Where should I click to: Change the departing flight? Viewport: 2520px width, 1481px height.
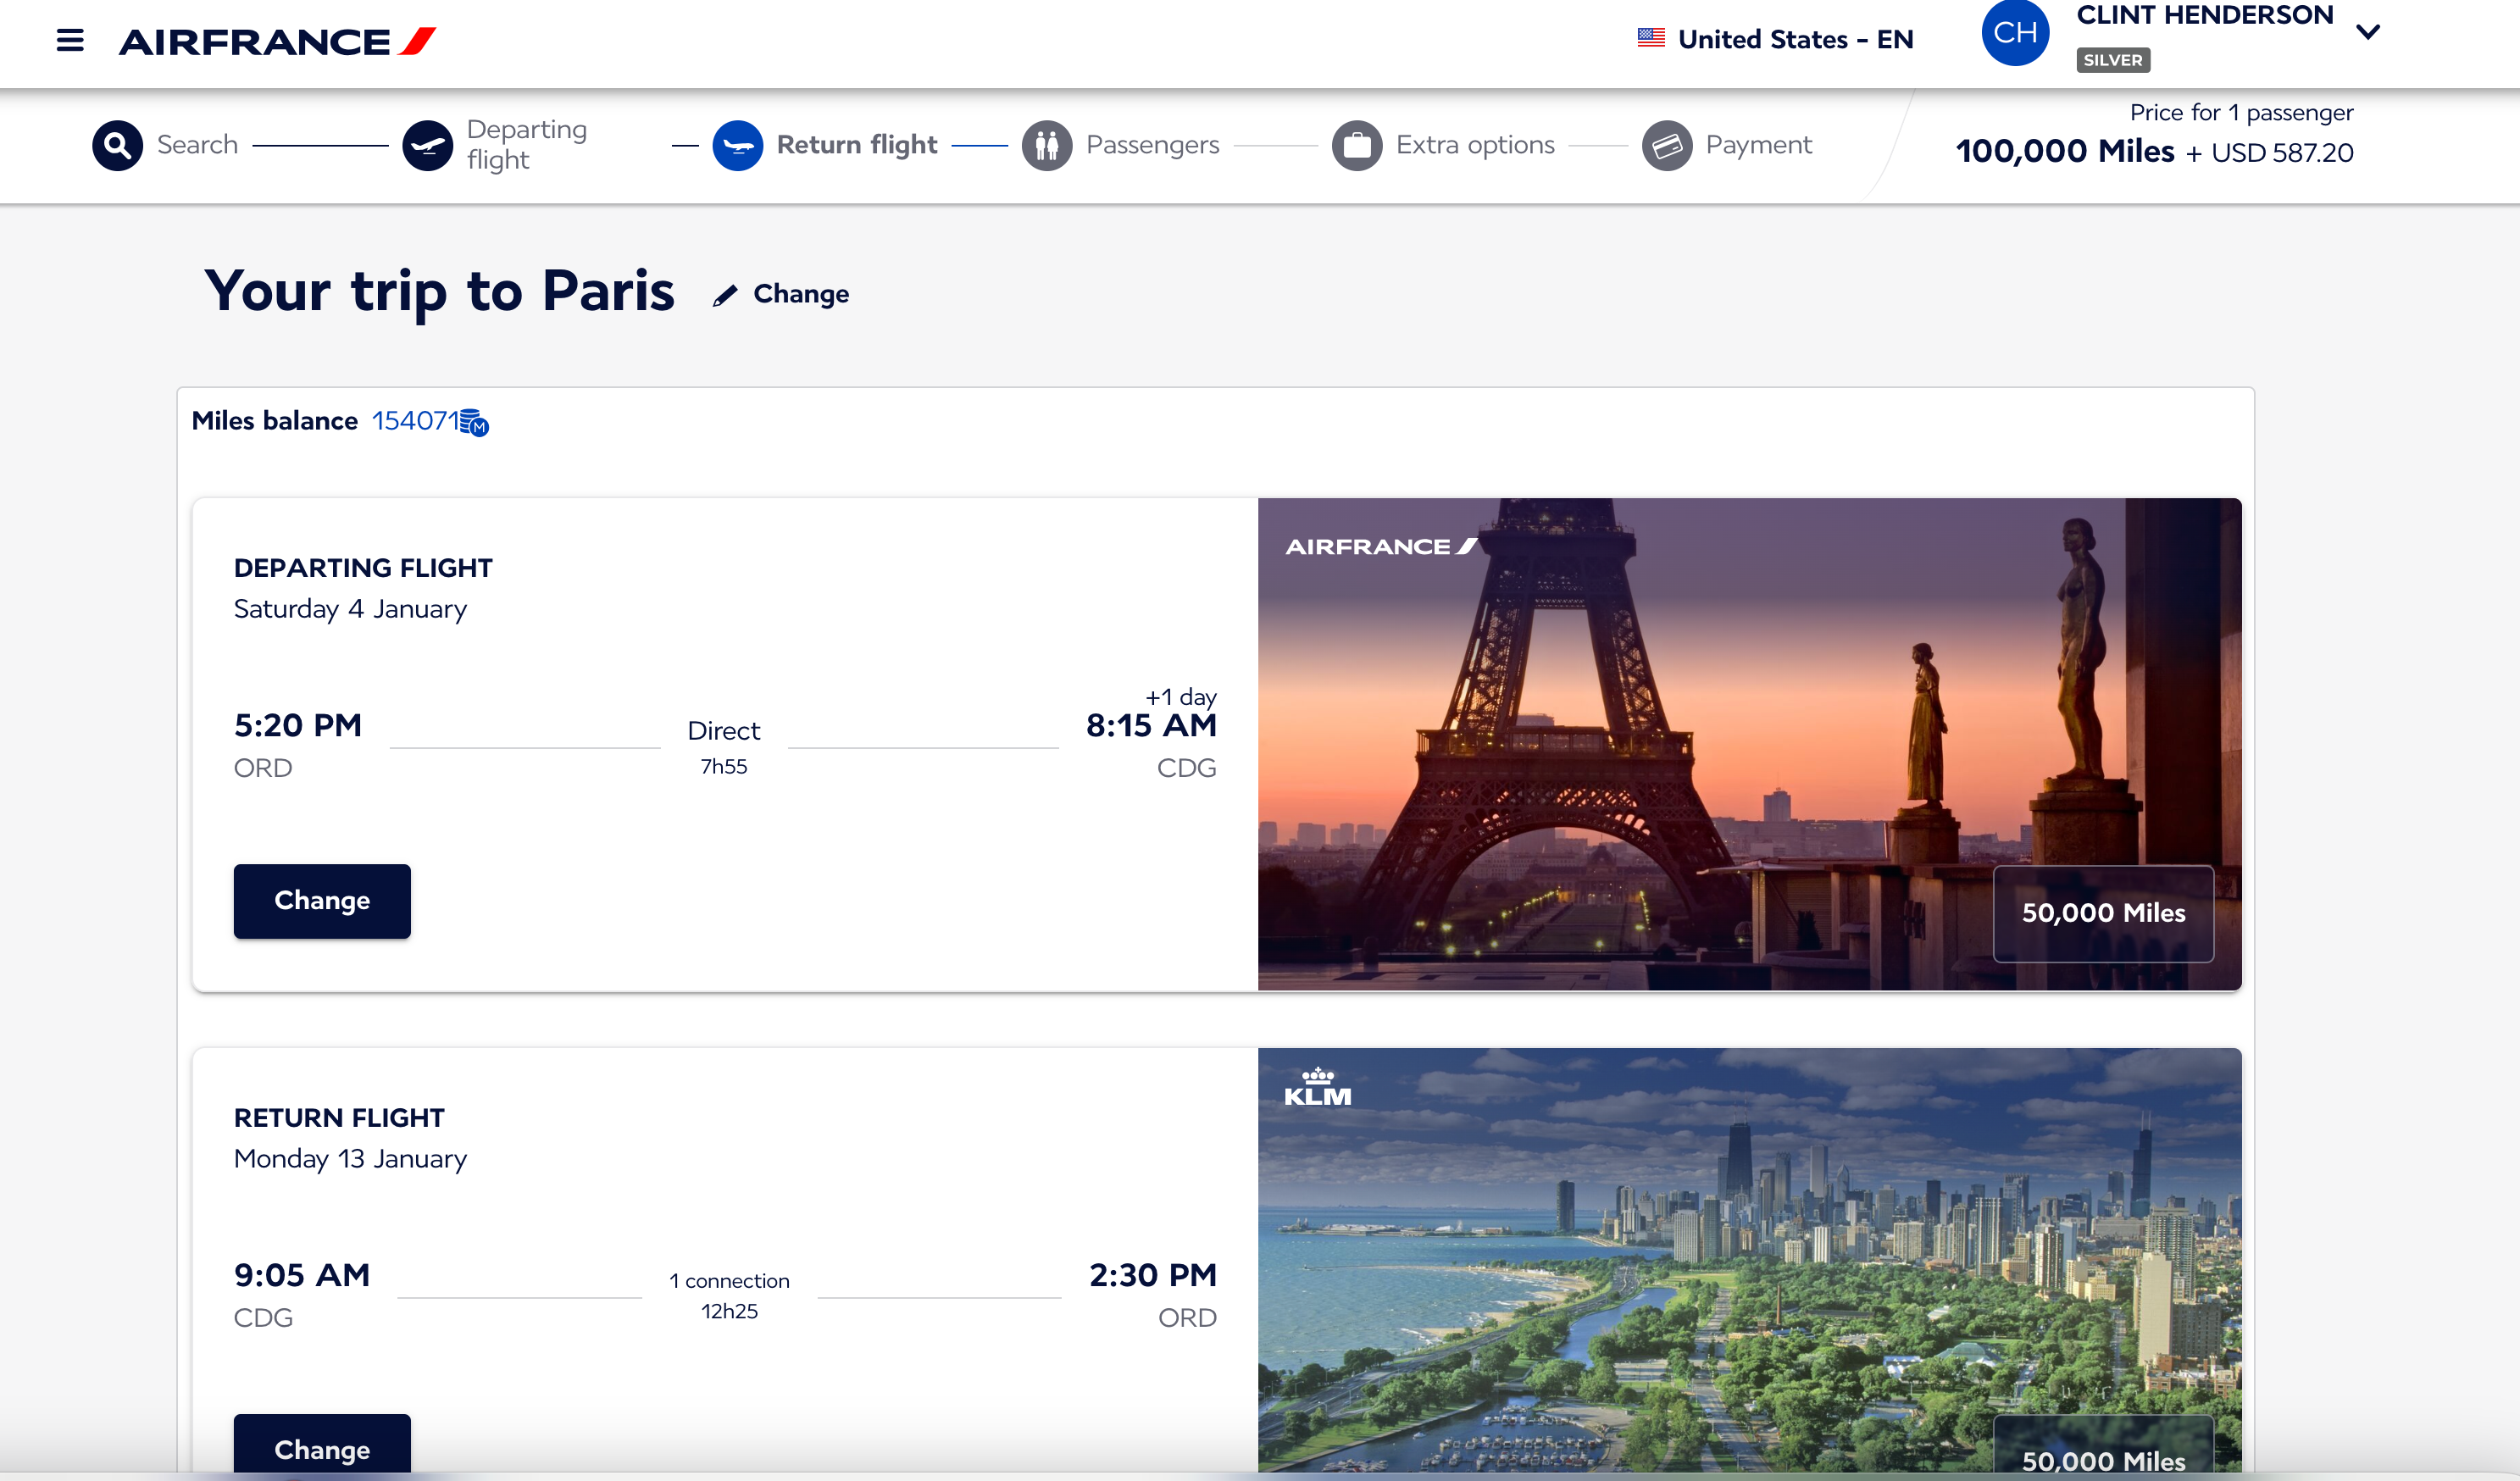321,900
